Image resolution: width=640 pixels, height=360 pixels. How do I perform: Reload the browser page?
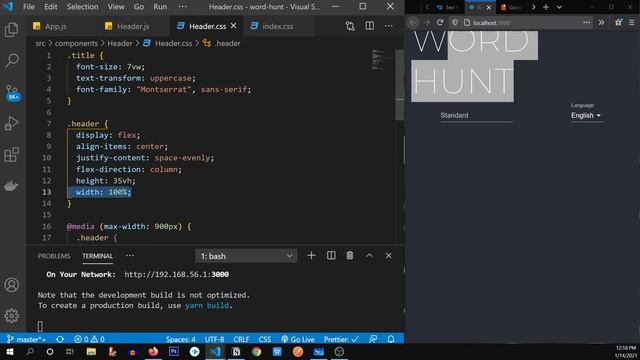(x=440, y=22)
